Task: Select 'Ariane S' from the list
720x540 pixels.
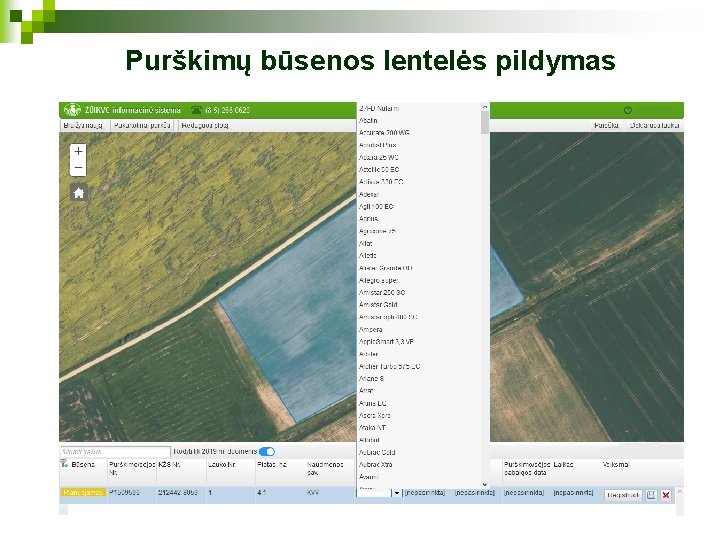Action: tap(371, 378)
